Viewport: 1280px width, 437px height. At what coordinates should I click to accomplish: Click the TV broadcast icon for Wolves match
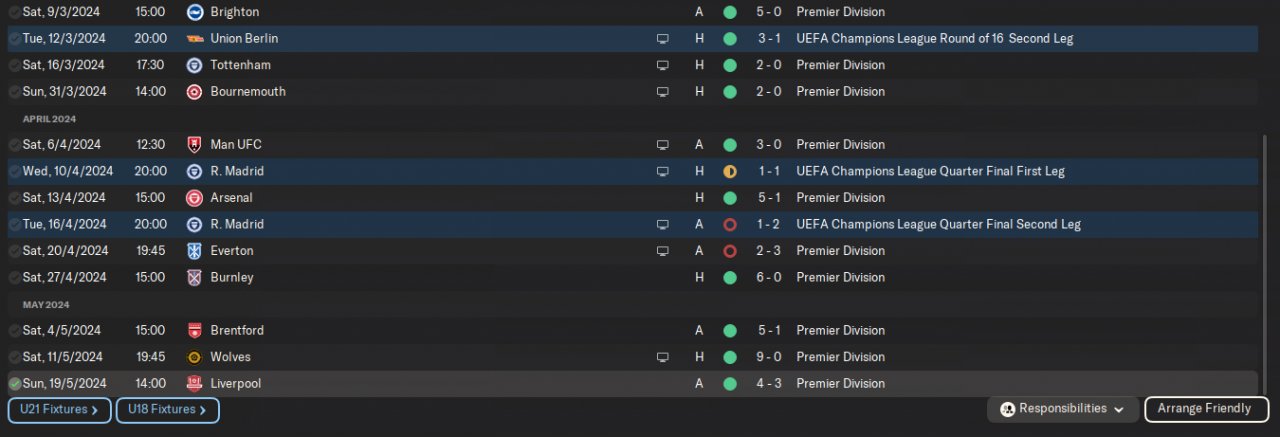[x=661, y=357]
